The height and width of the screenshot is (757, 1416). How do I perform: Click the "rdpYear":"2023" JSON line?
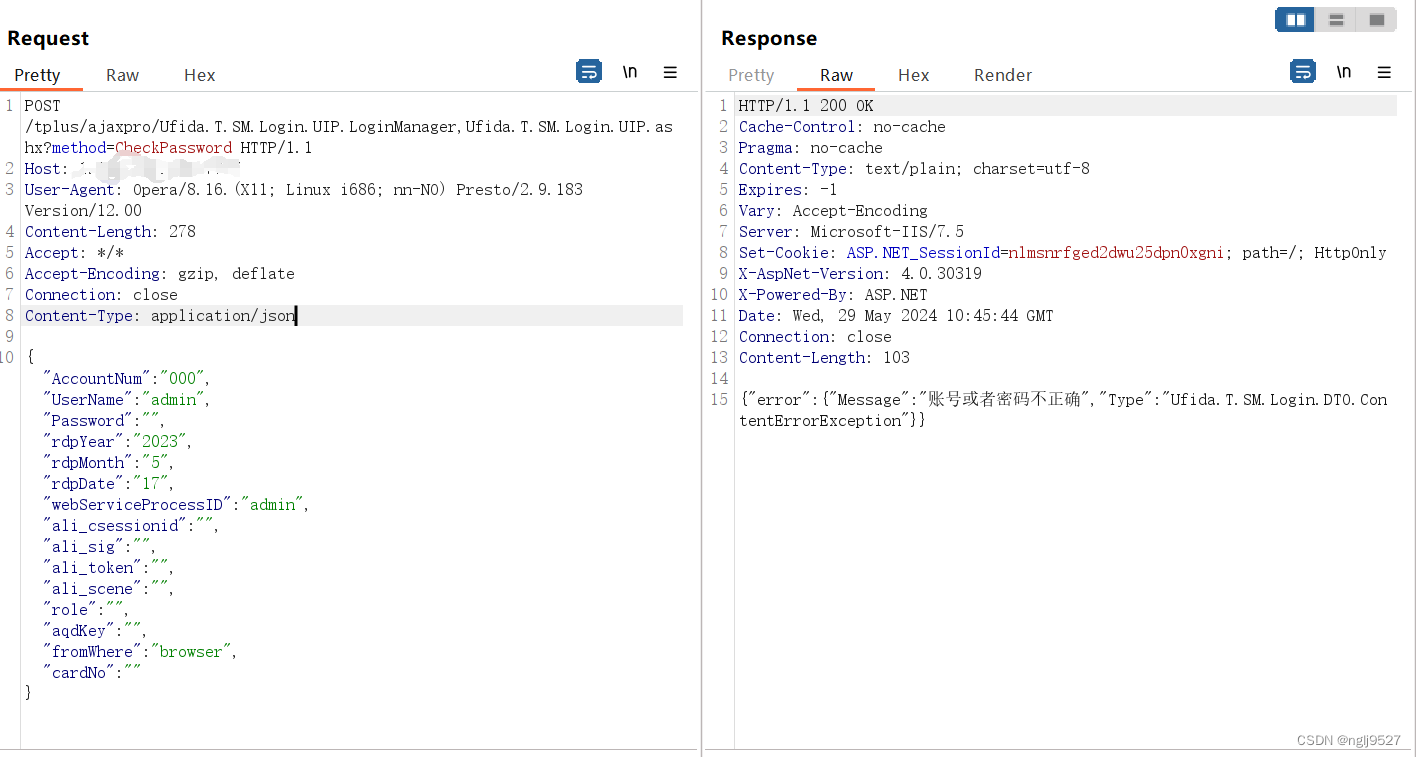click(x=117, y=442)
